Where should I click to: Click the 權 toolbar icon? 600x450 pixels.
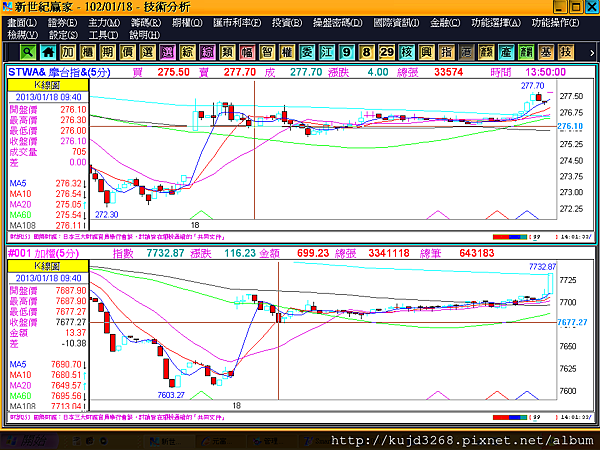[x=287, y=52]
